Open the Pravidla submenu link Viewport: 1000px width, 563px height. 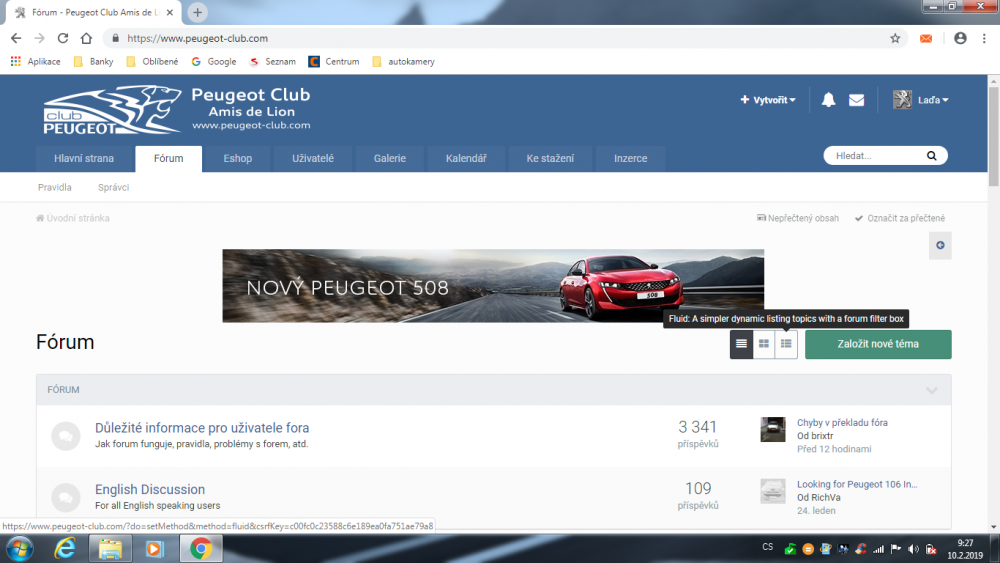(x=55, y=187)
